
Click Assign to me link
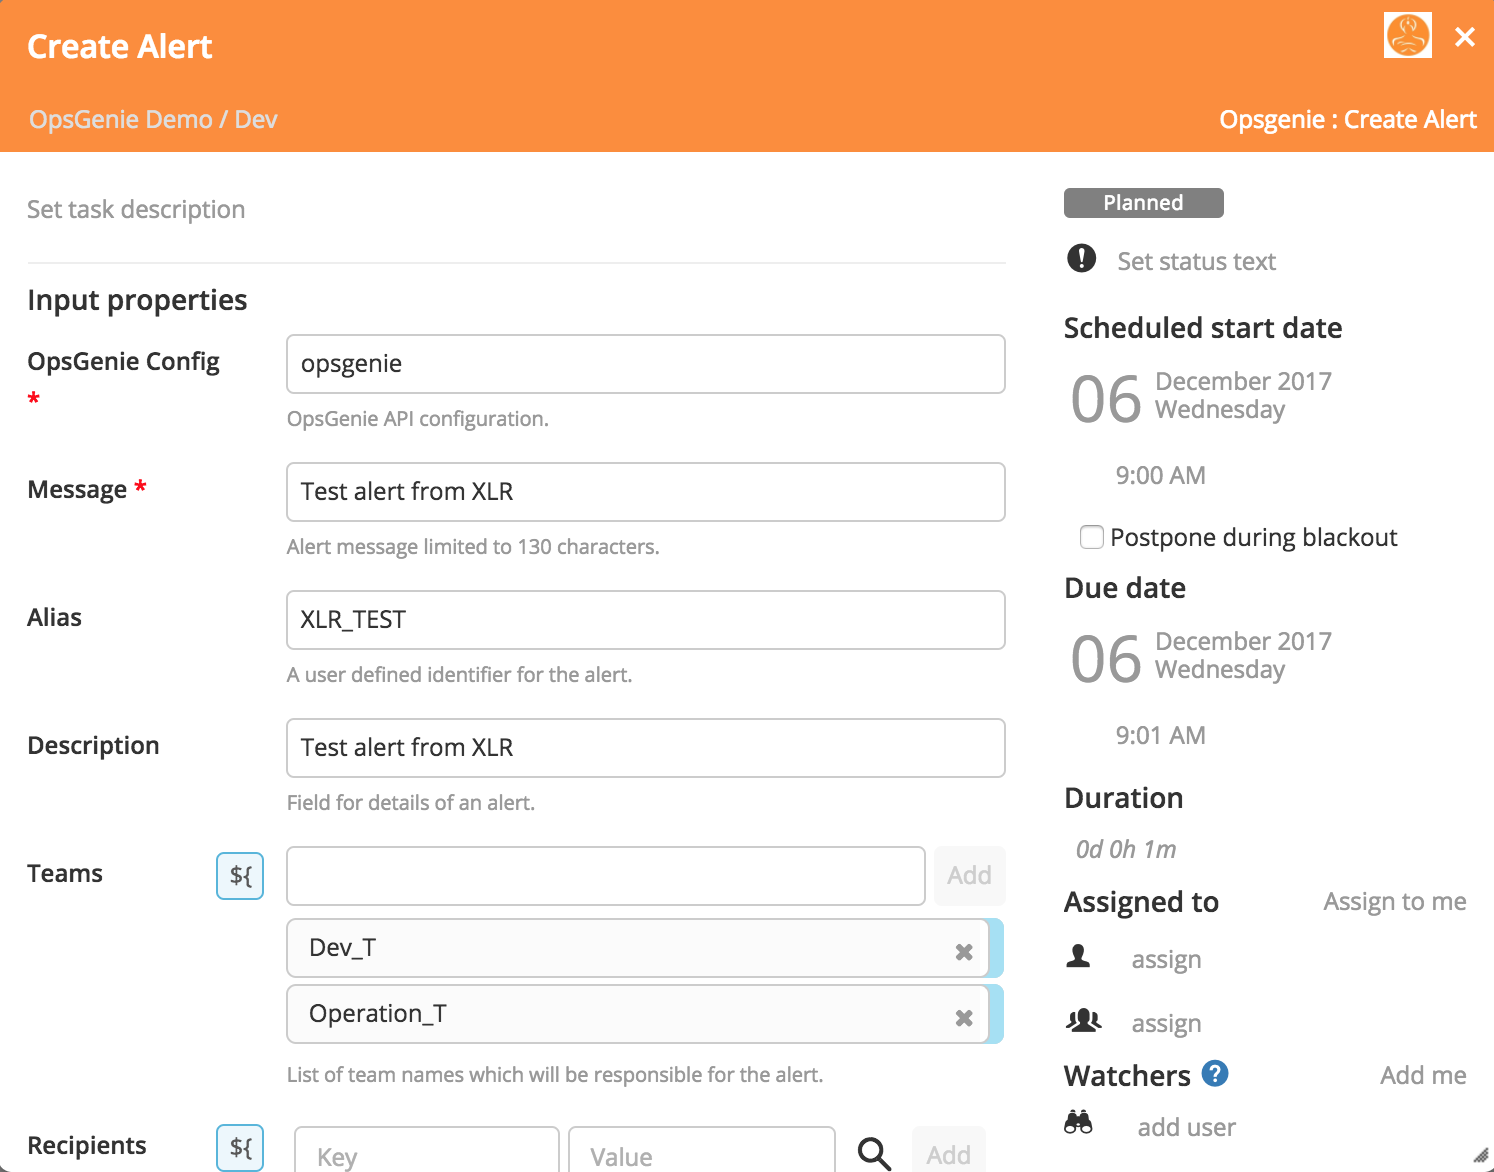(x=1395, y=901)
